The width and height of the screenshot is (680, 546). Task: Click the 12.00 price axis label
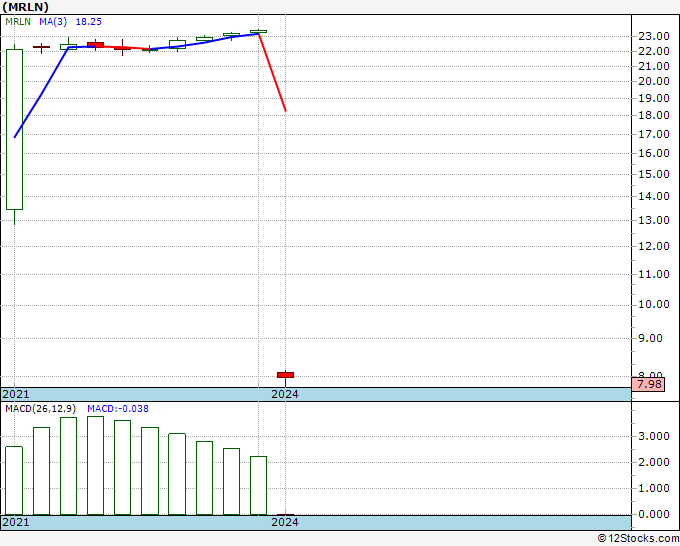(x=654, y=246)
